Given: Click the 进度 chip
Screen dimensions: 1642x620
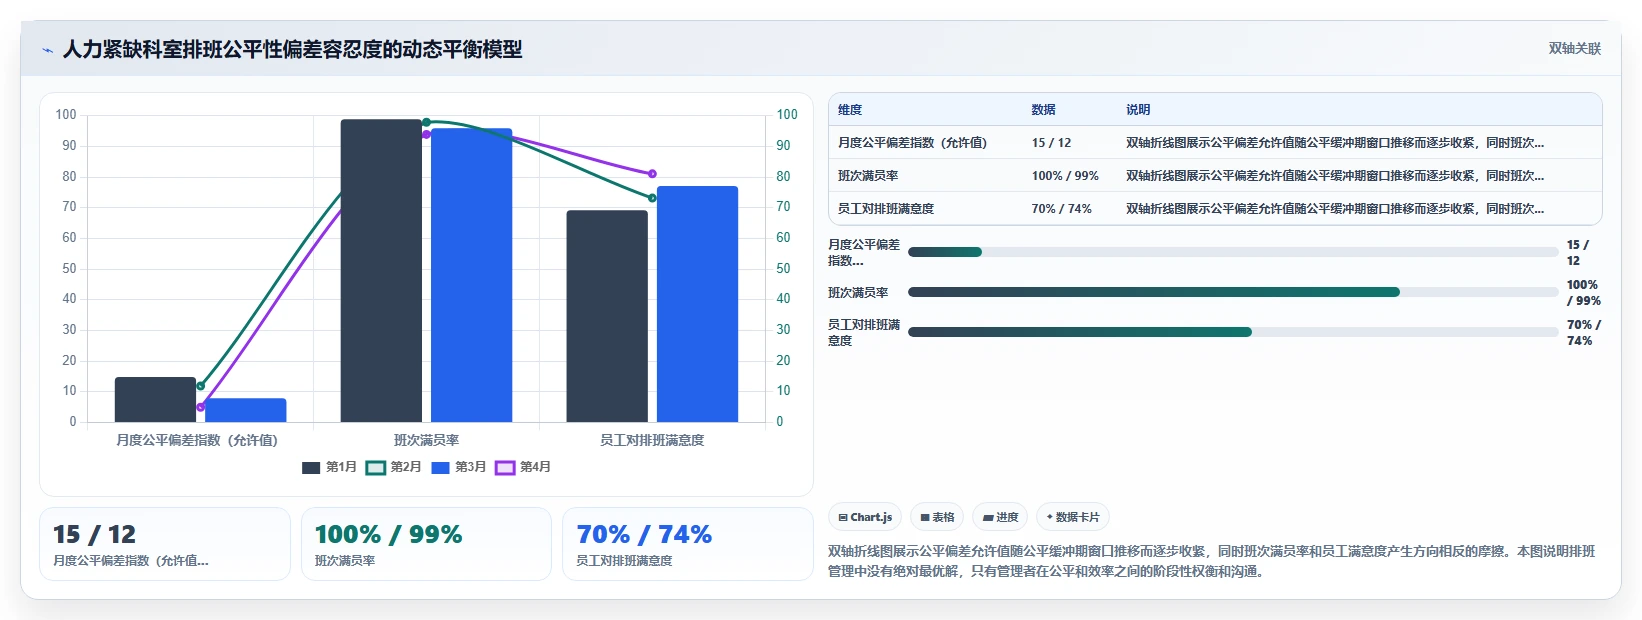Looking at the screenshot, I should pos(1000,517).
